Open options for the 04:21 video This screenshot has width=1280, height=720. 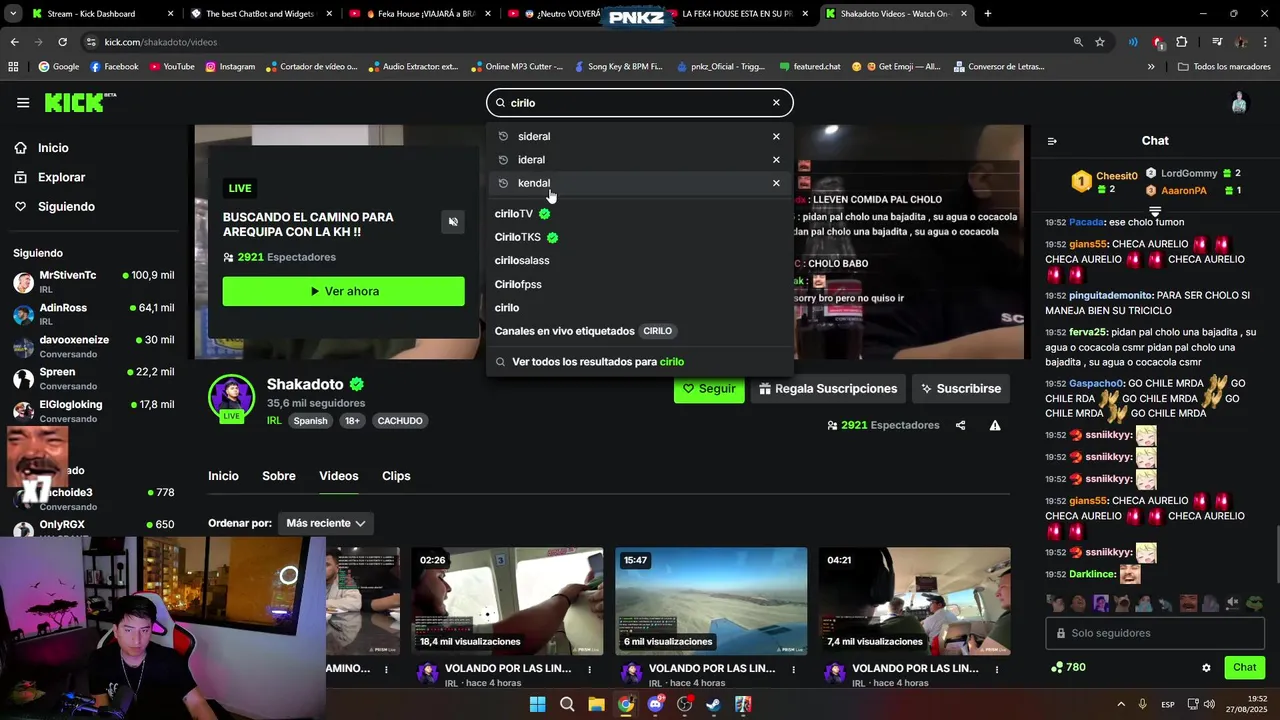tap(998, 669)
